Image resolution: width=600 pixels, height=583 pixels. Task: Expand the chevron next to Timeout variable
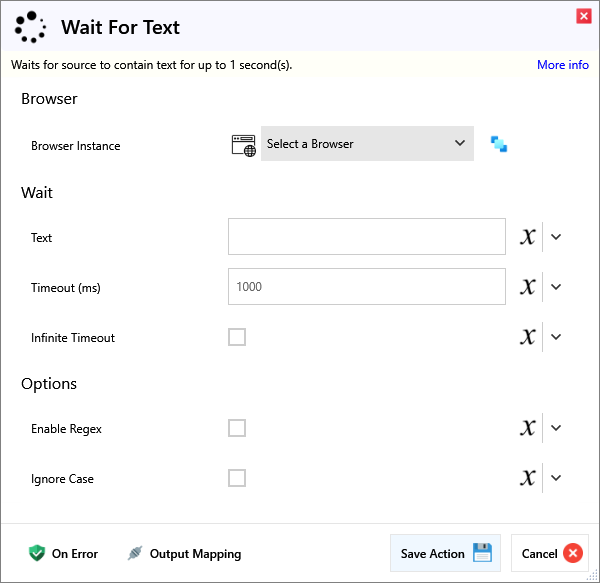(x=557, y=287)
